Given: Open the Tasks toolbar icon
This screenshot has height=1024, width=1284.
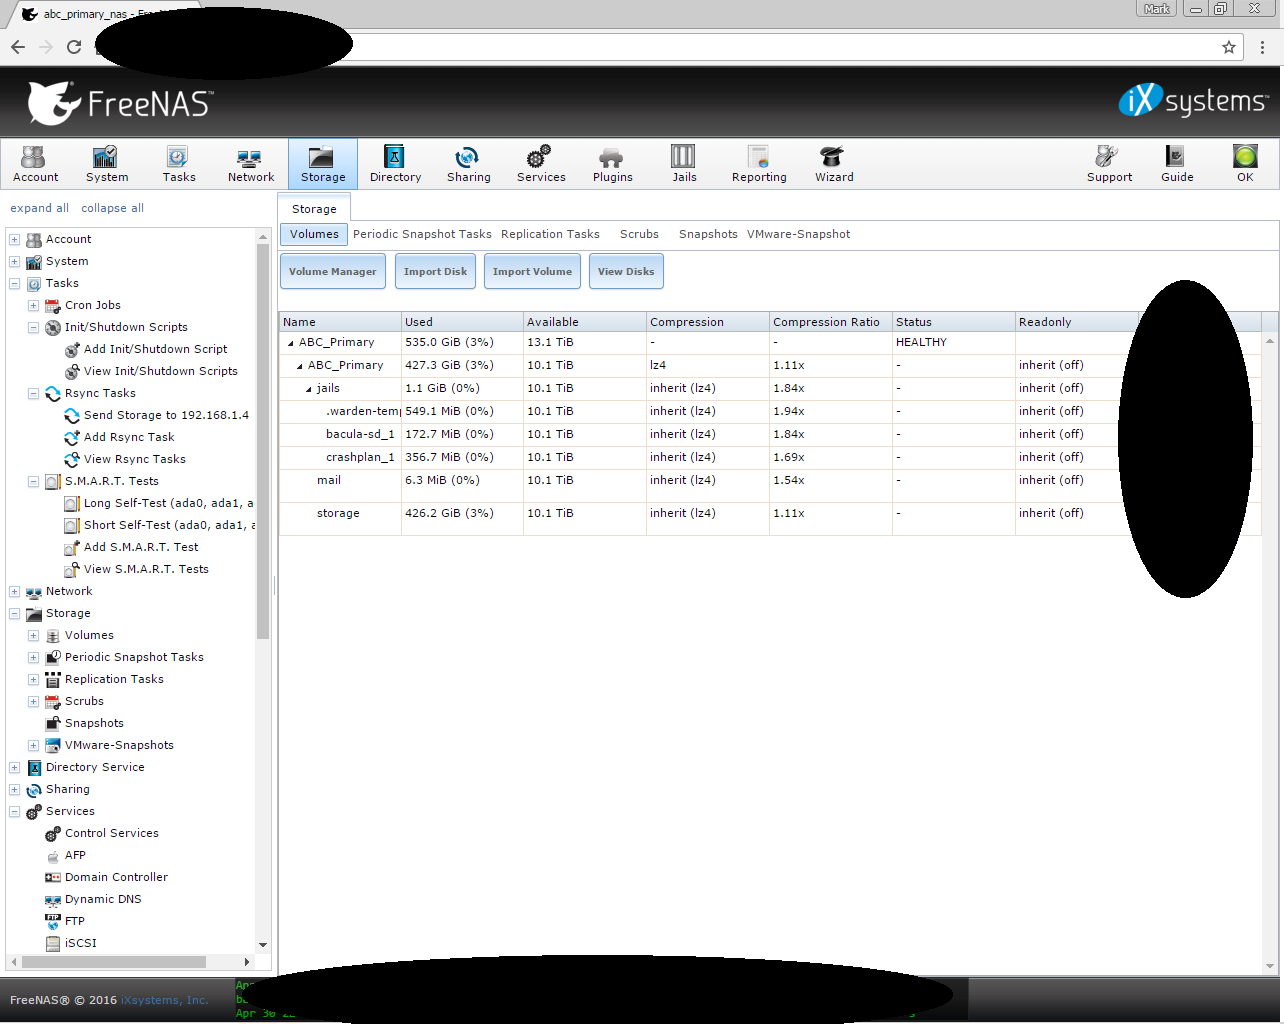Looking at the screenshot, I should 179,164.
